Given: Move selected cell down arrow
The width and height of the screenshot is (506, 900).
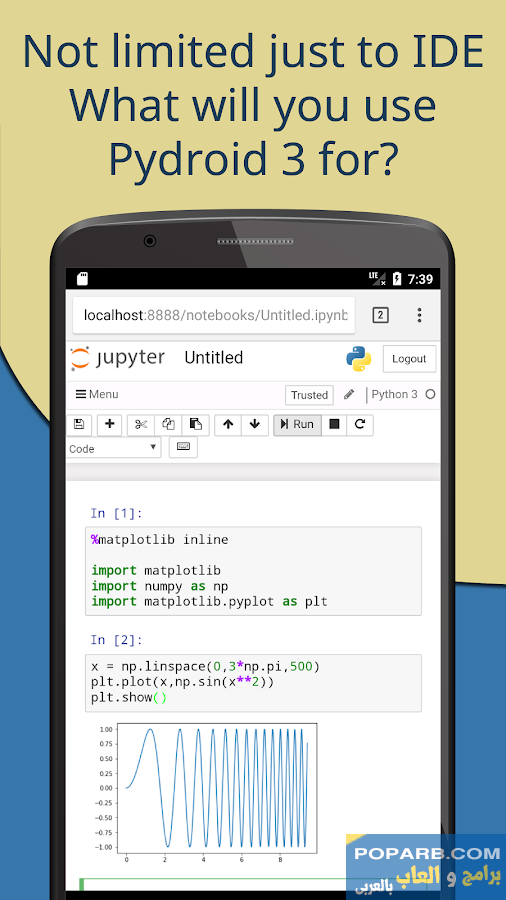Looking at the screenshot, I should (x=255, y=425).
